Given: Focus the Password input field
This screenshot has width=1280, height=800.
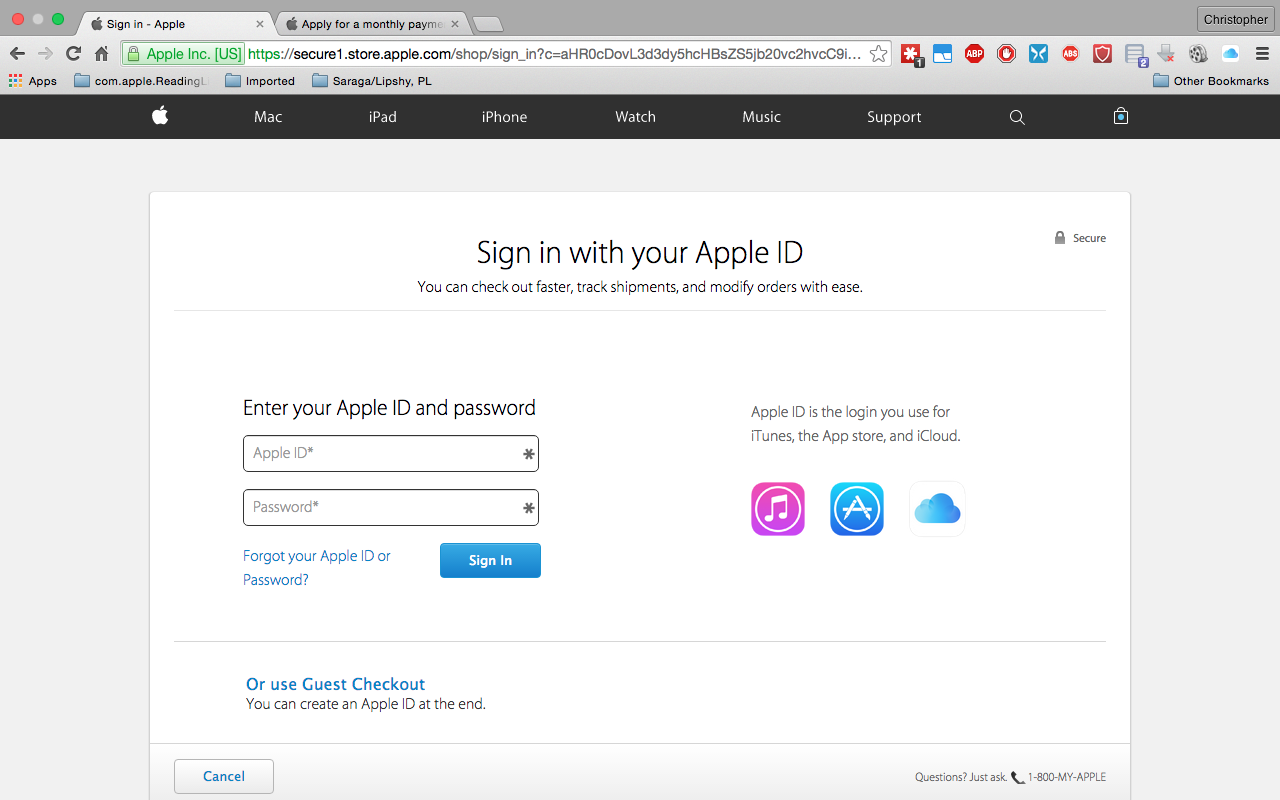Looking at the screenshot, I should coord(391,507).
